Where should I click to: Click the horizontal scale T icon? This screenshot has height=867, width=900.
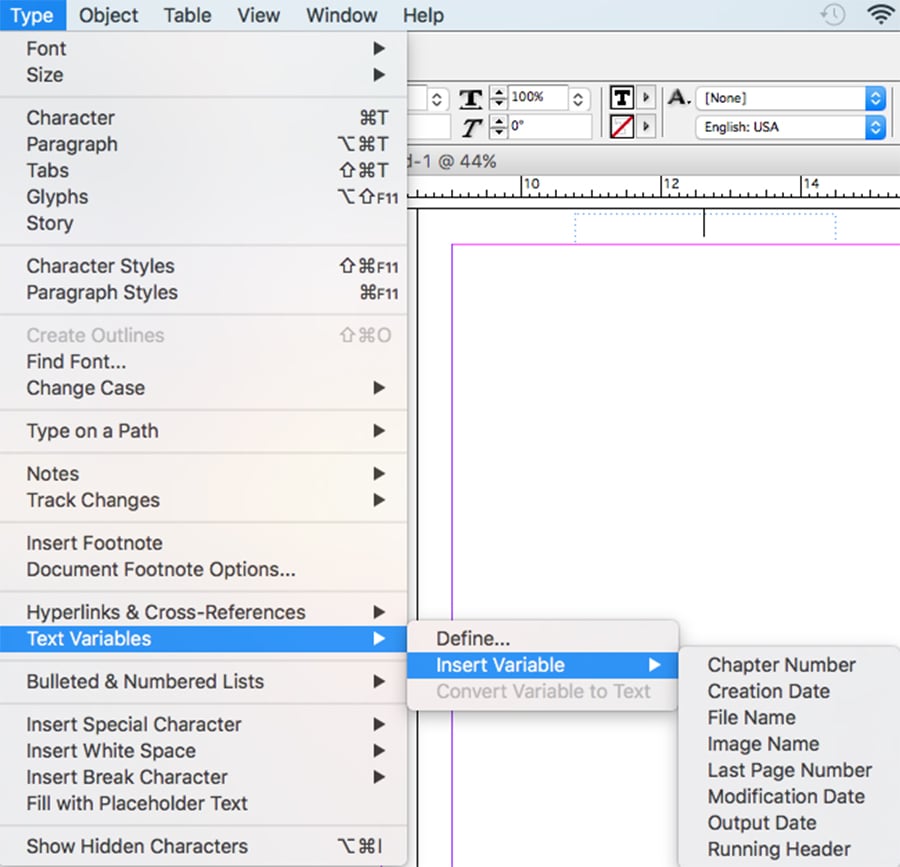click(471, 98)
